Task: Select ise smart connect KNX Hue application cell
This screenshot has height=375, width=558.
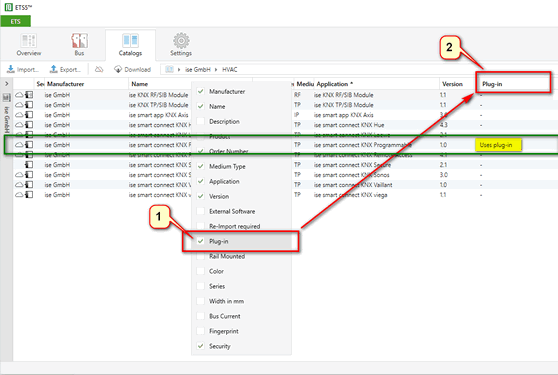Action: [x=349, y=125]
